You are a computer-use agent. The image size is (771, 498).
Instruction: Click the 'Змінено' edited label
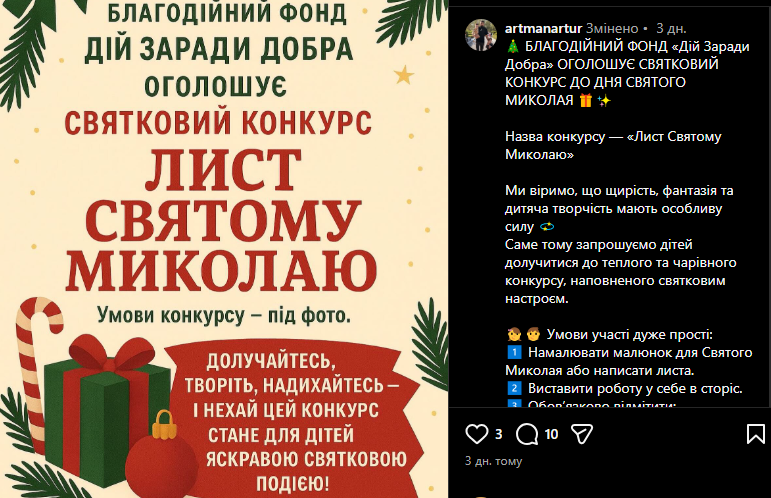coord(612,29)
